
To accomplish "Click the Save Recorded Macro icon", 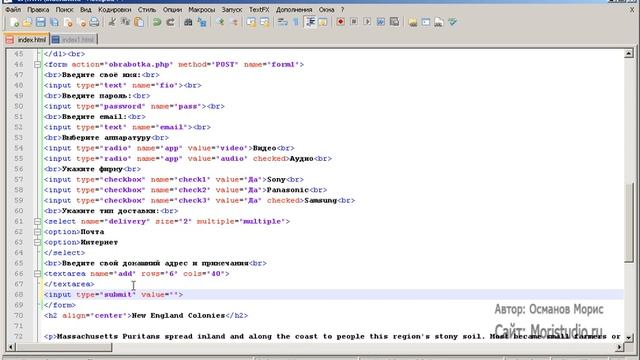I will 394,22.
